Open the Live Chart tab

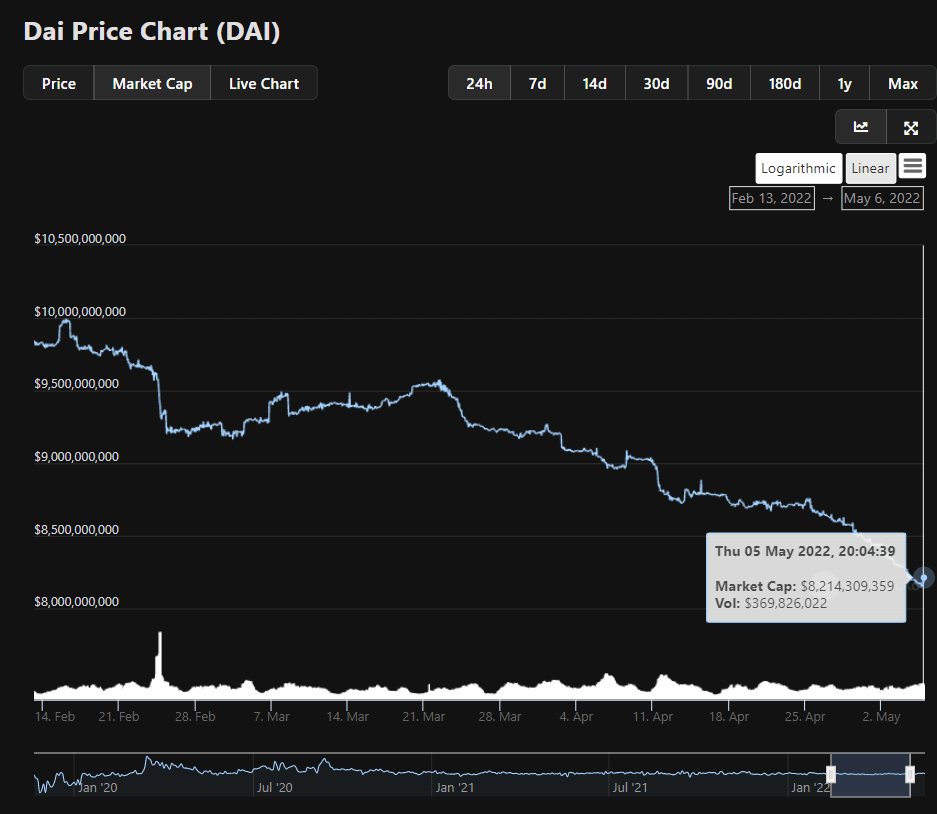click(x=264, y=83)
